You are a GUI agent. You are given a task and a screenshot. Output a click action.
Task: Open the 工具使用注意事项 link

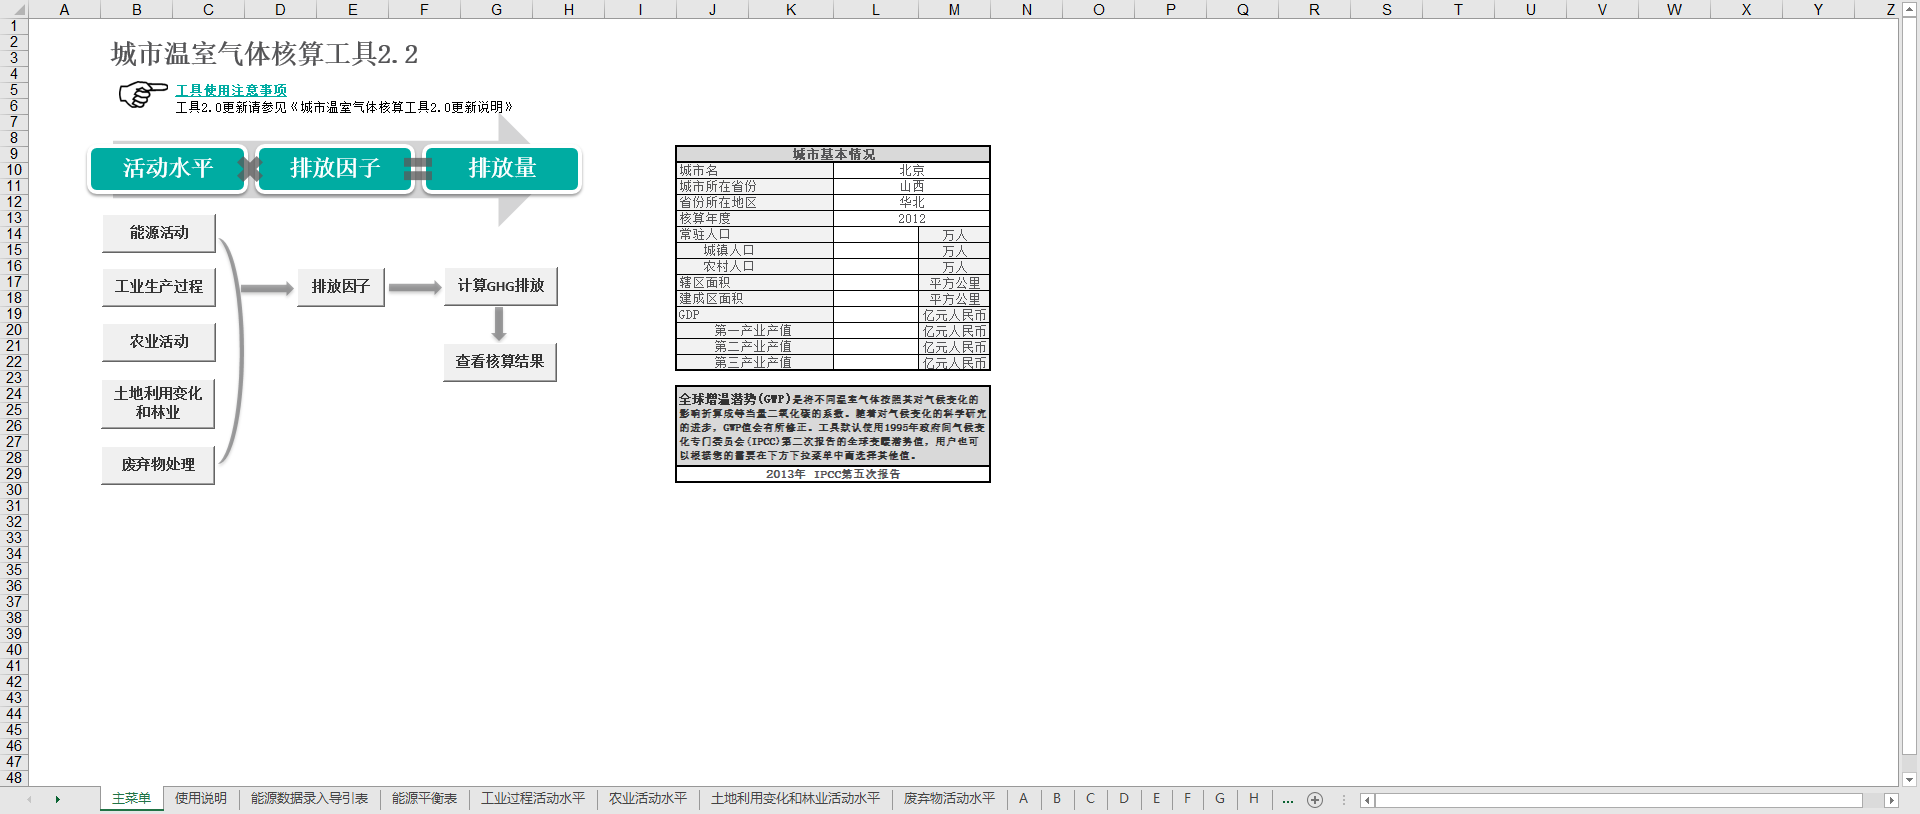(x=231, y=90)
